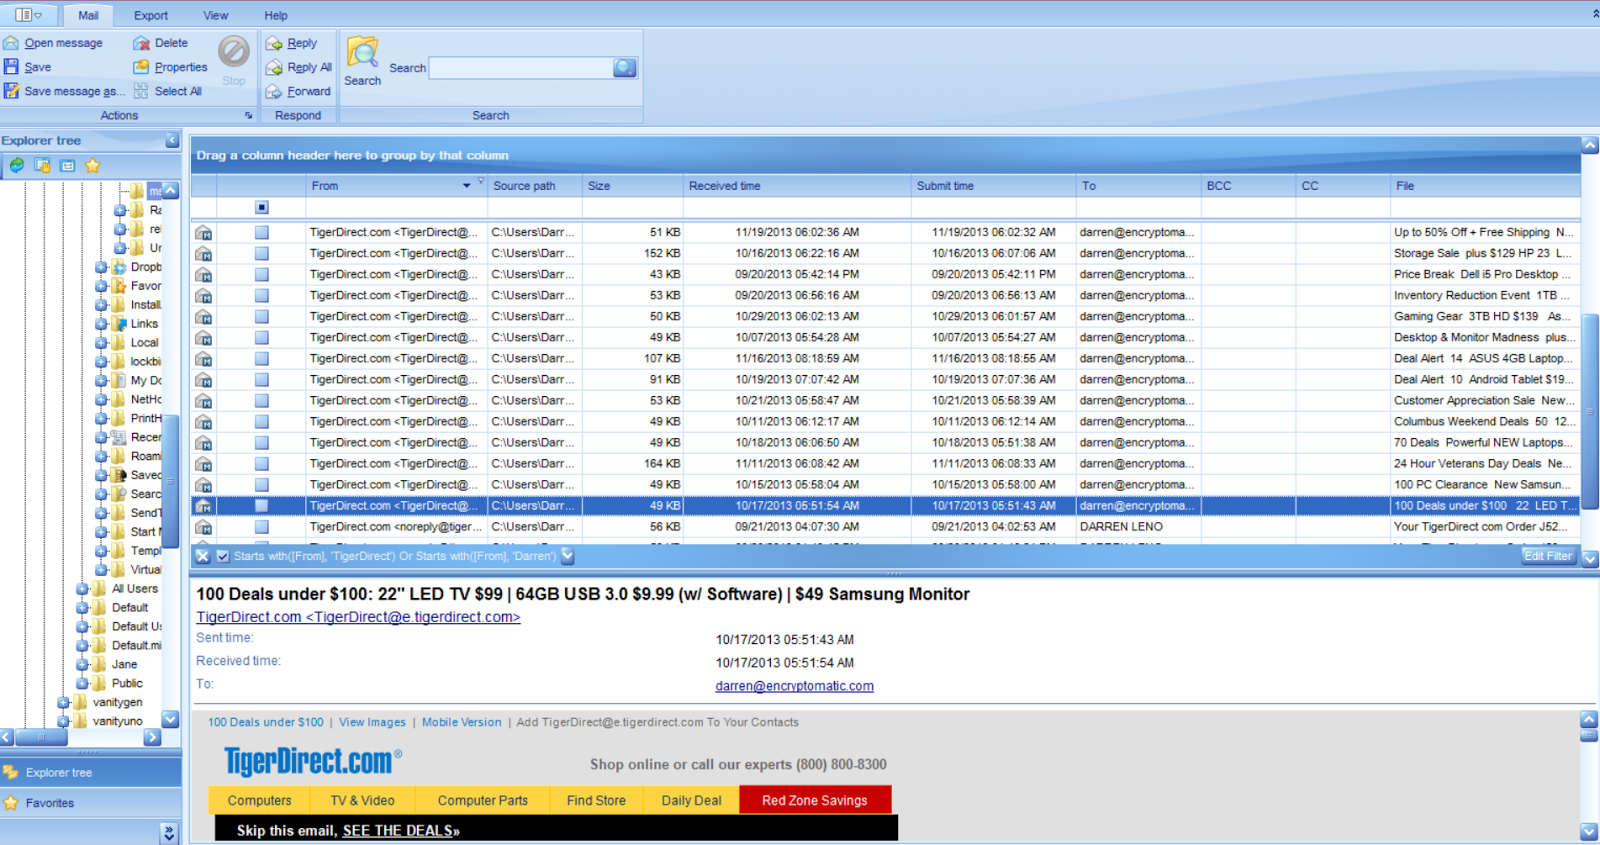Click the message icon of the 51 KB email row

click(203, 233)
